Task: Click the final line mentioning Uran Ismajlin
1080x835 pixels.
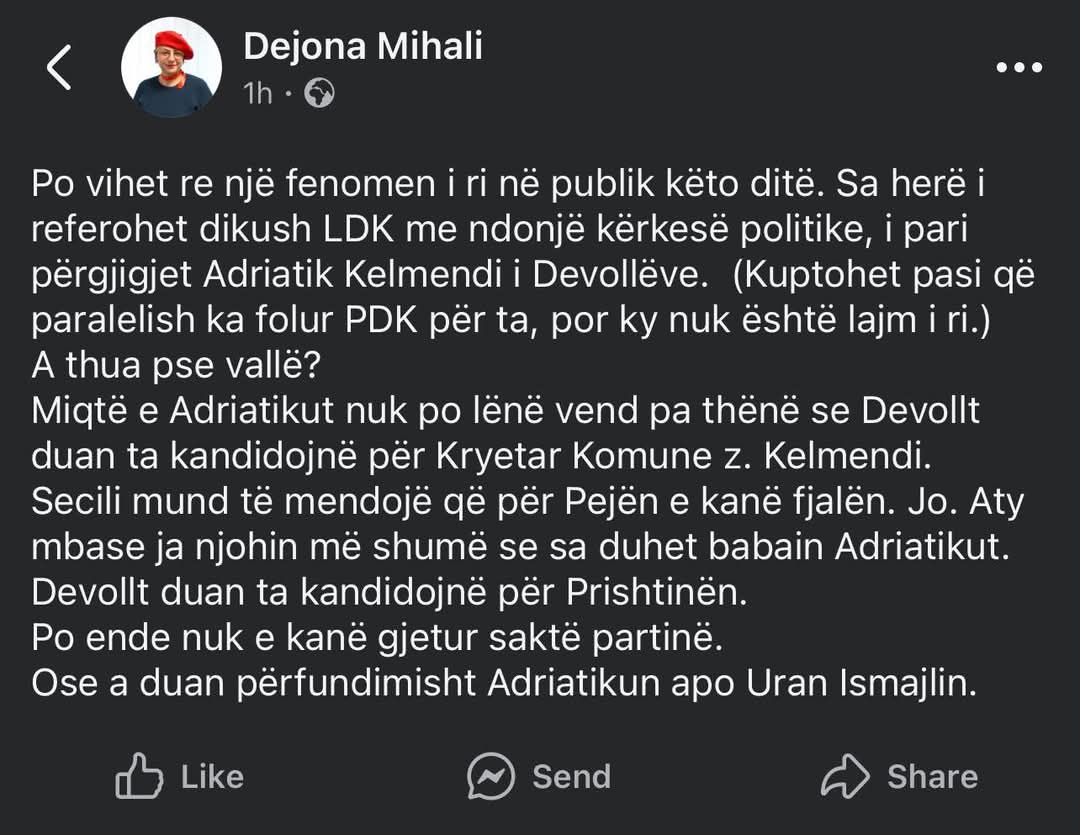Action: 504,683
